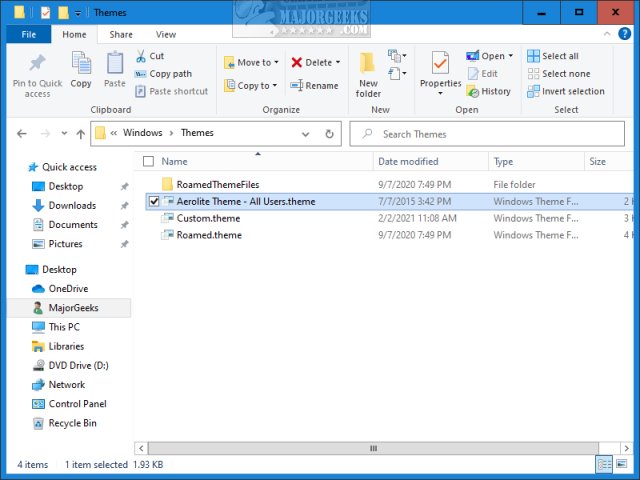
Task: Open Recent locations dropdown arrow
Action: coord(64,133)
